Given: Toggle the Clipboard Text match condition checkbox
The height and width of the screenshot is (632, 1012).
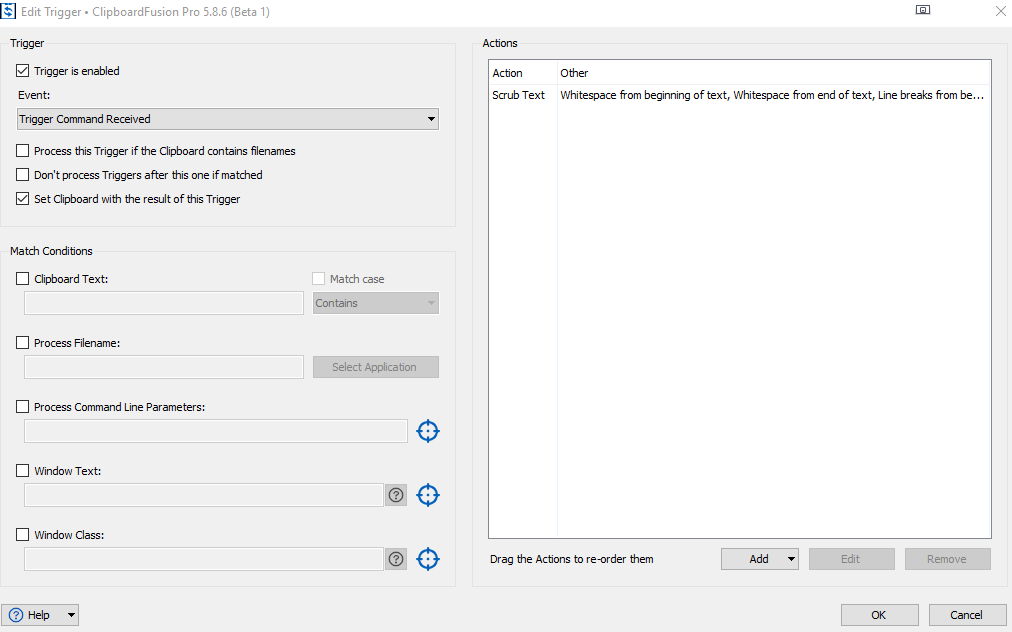Looking at the screenshot, I should coord(23,279).
